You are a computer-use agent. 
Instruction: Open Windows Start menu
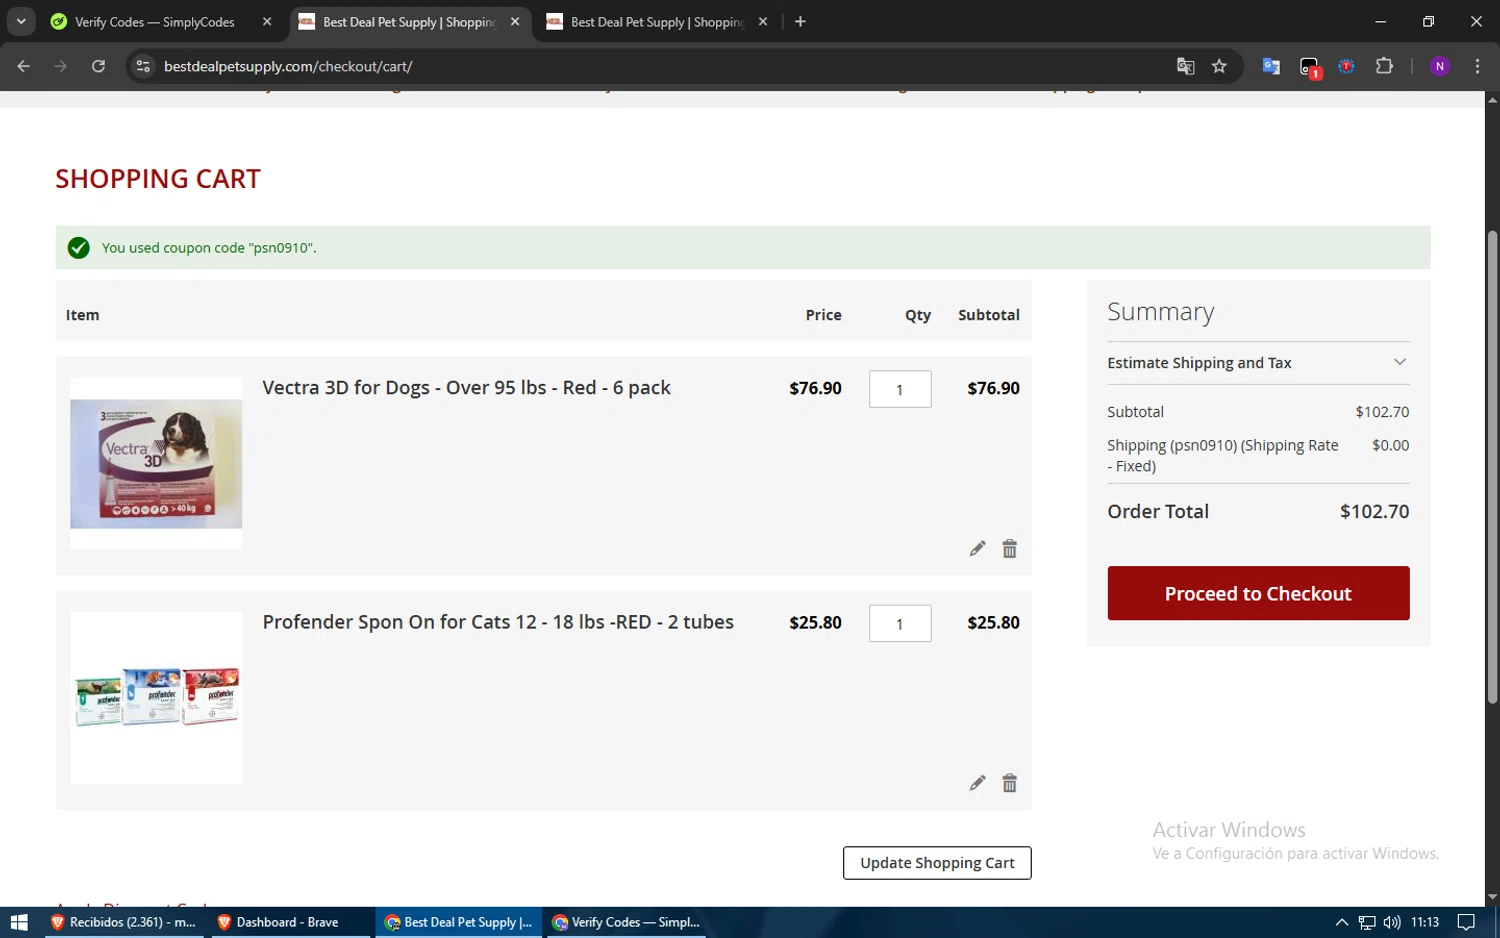(19, 922)
